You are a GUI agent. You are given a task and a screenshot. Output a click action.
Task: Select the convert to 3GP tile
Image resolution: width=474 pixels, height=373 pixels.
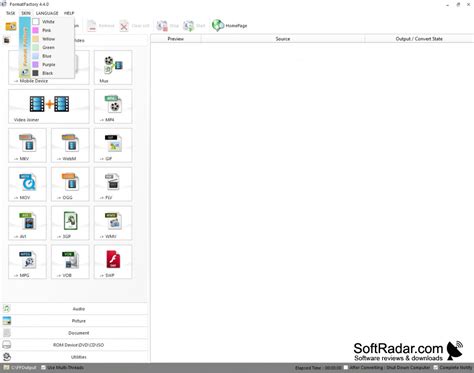click(x=70, y=223)
